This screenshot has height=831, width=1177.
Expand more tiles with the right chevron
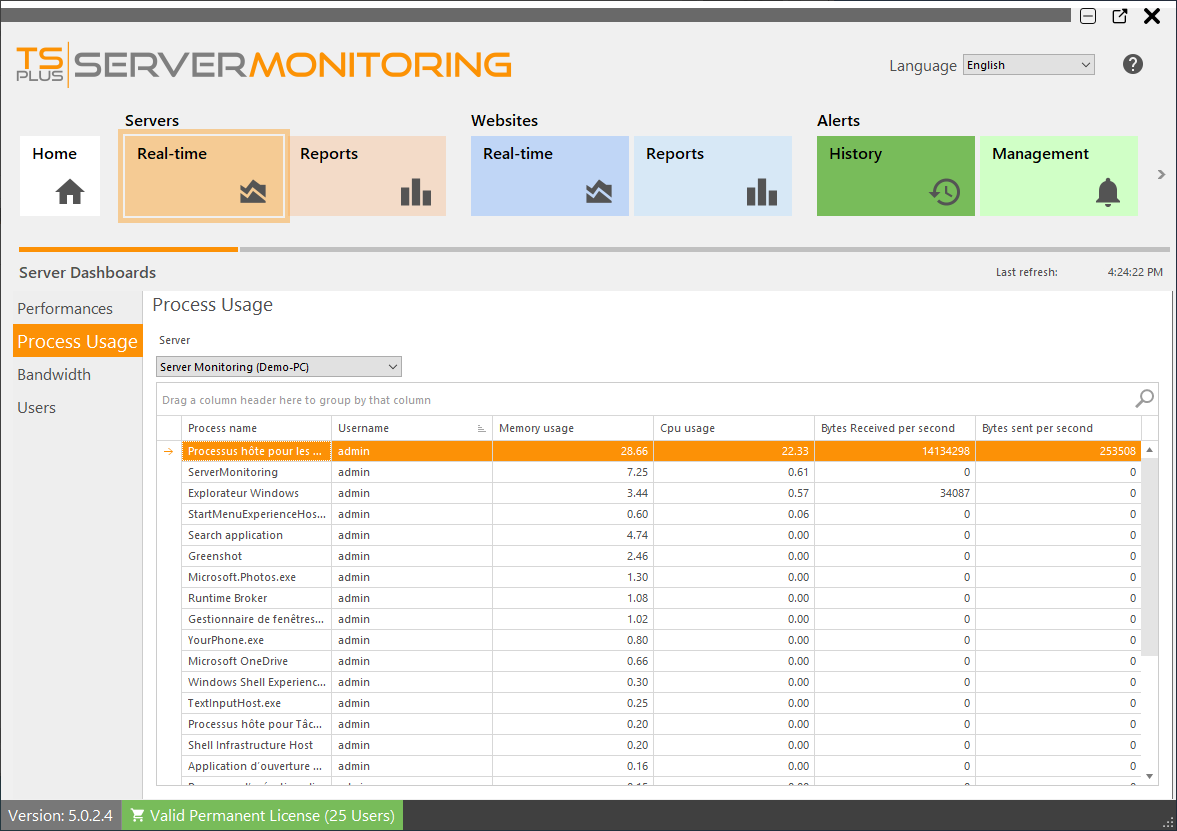coord(1160,173)
